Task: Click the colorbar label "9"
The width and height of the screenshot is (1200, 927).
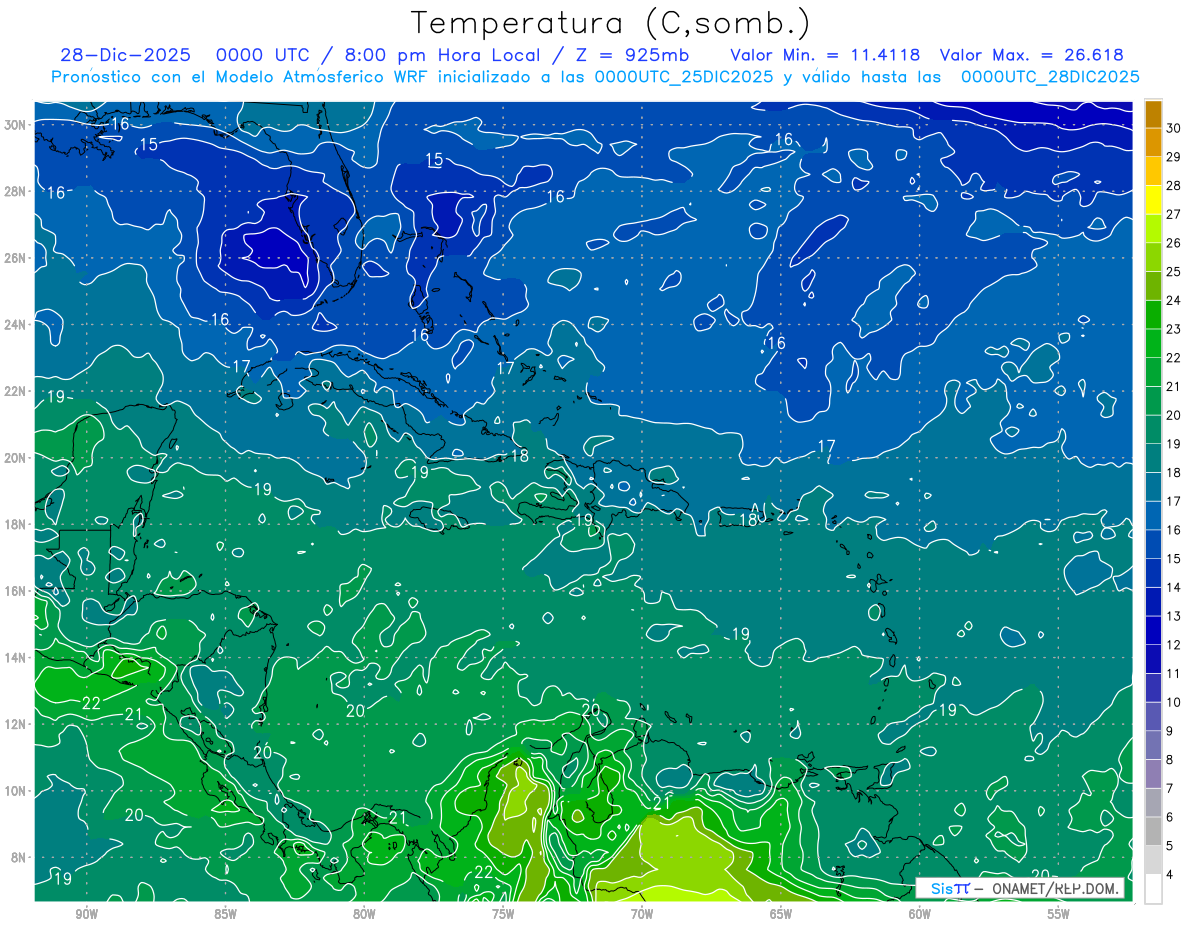Action: (x=1170, y=731)
